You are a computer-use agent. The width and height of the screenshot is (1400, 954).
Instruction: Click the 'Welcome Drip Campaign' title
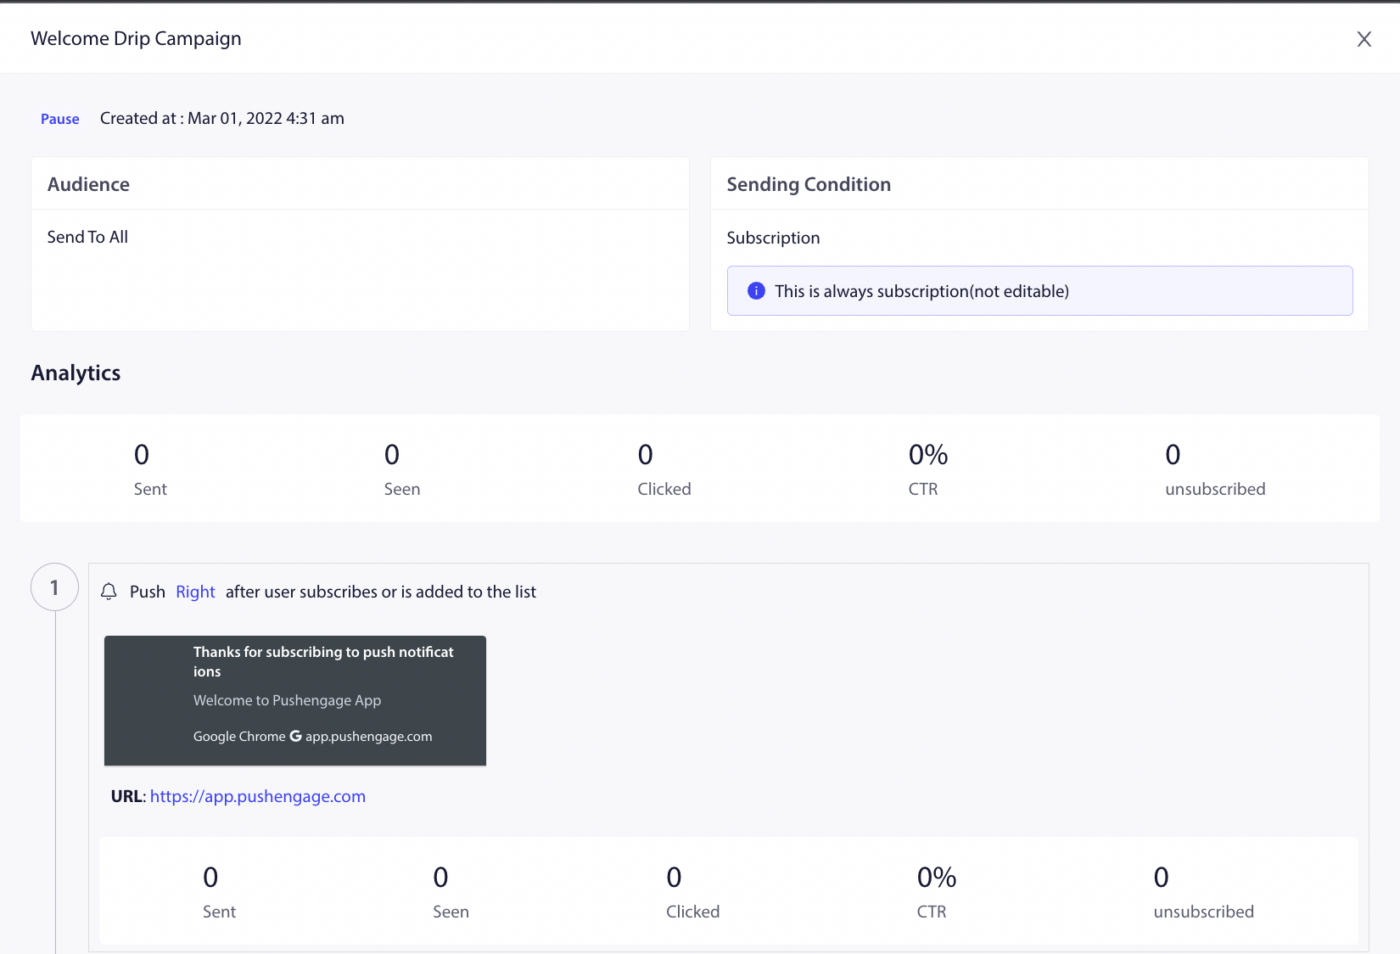coord(136,39)
